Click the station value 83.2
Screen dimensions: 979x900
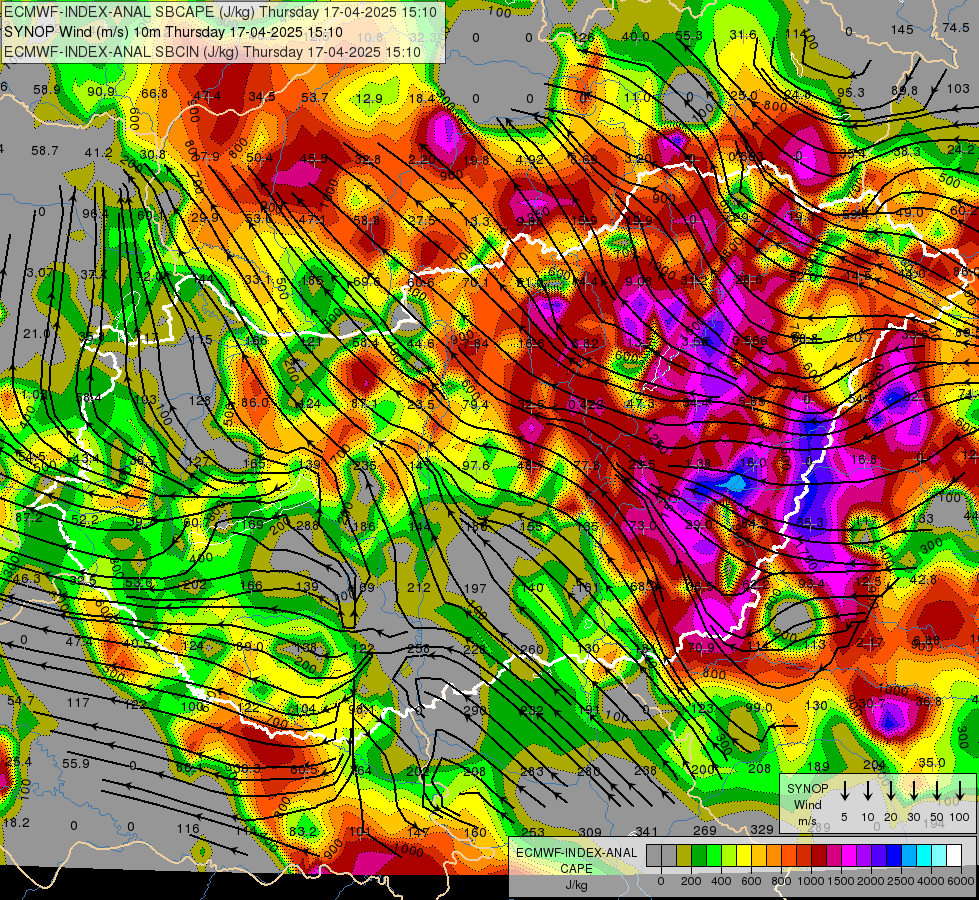pos(303,832)
